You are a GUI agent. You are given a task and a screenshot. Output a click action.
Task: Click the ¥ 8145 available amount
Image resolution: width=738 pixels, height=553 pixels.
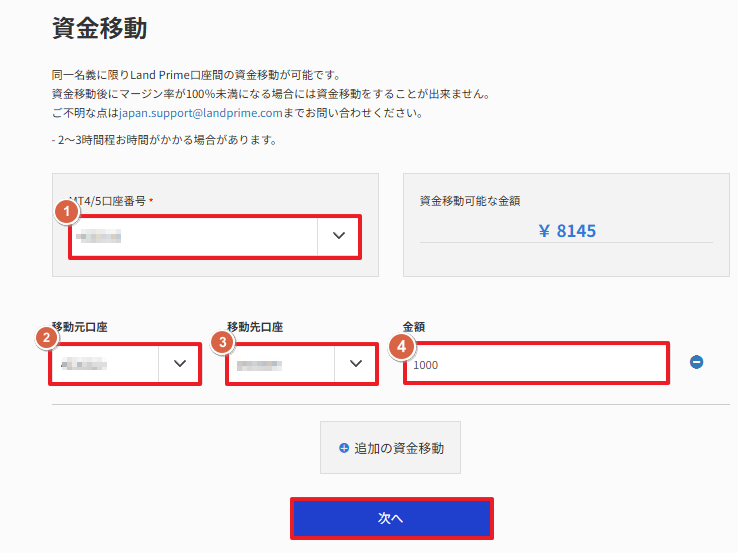coord(567,231)
